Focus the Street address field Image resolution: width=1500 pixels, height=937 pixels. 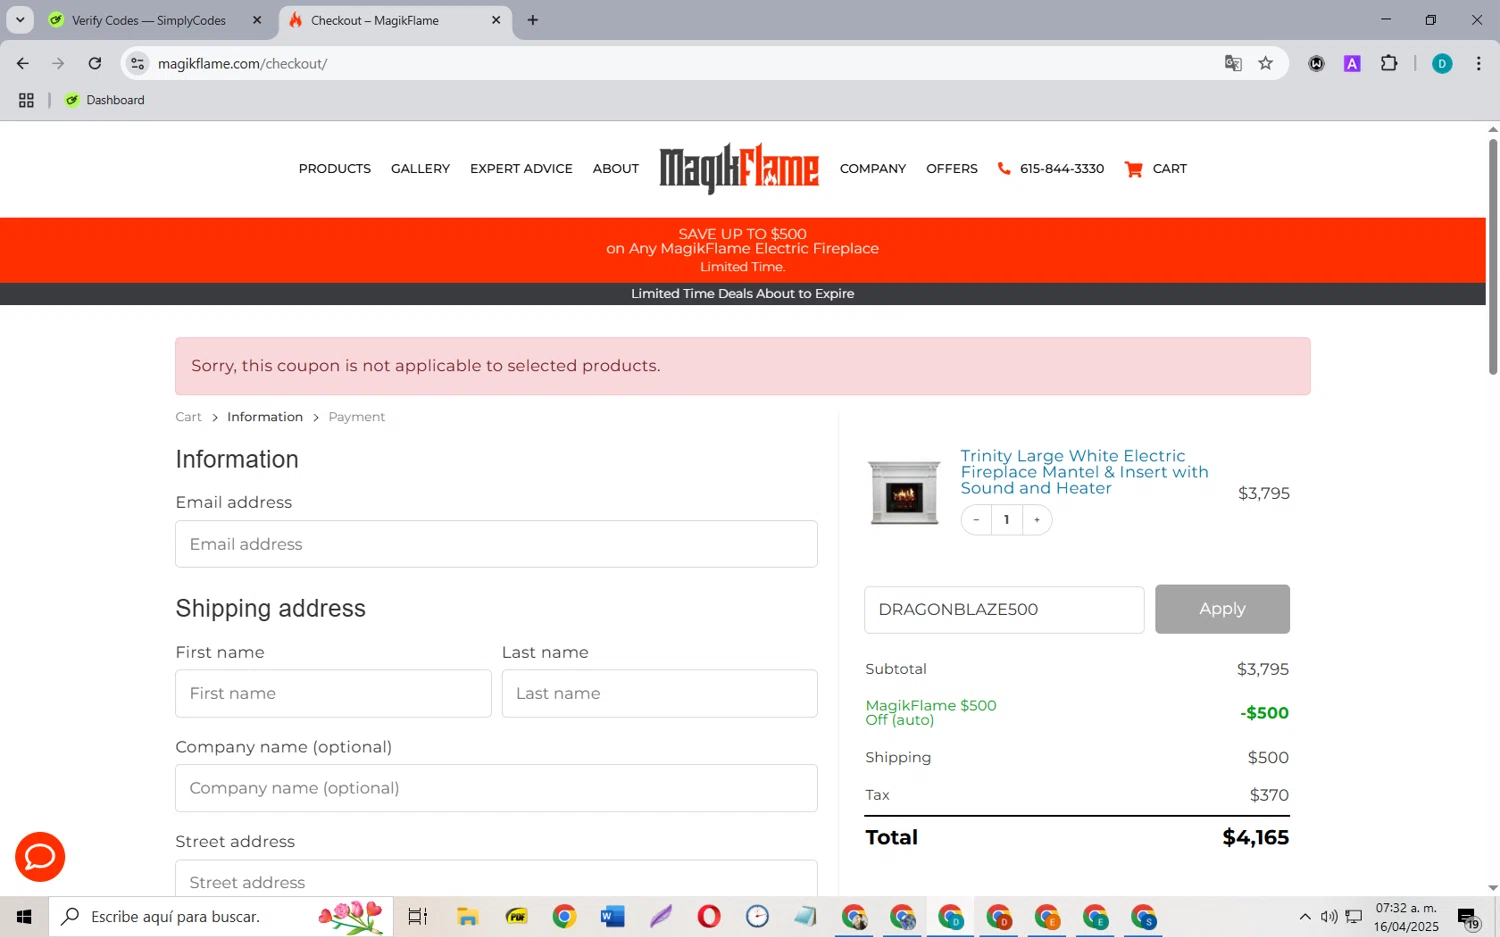point(496,878)
